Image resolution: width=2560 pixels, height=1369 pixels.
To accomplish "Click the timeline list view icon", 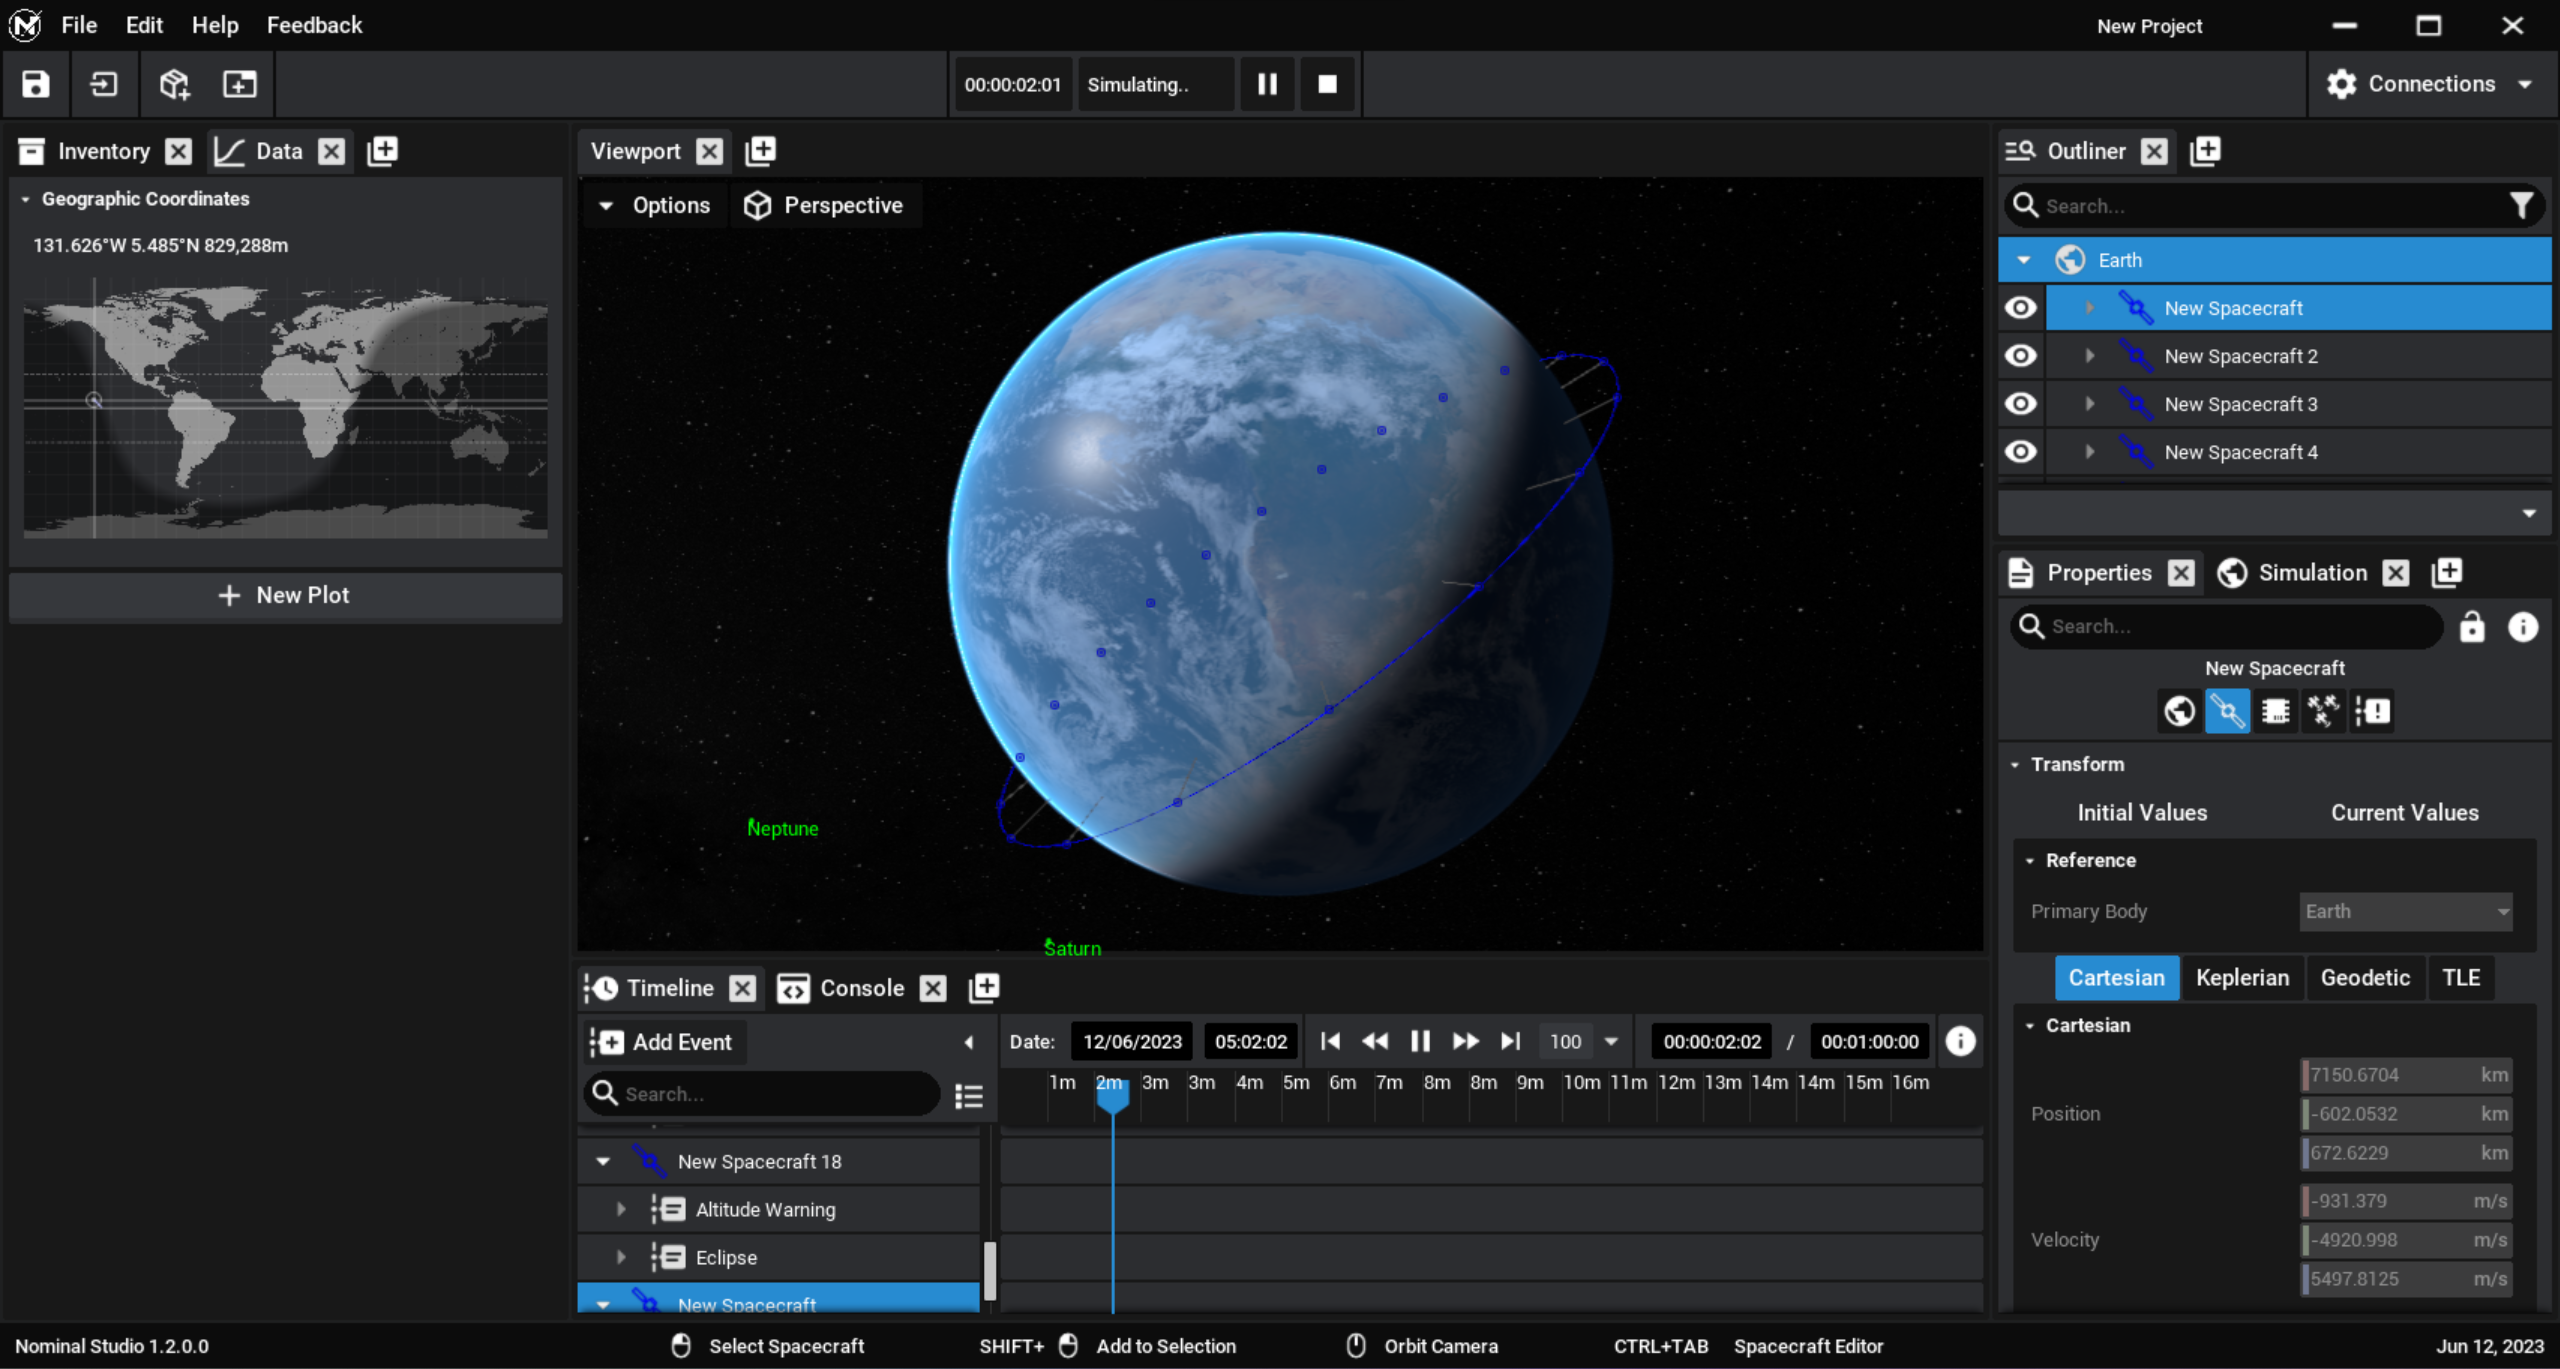I will click(968, 1095).
